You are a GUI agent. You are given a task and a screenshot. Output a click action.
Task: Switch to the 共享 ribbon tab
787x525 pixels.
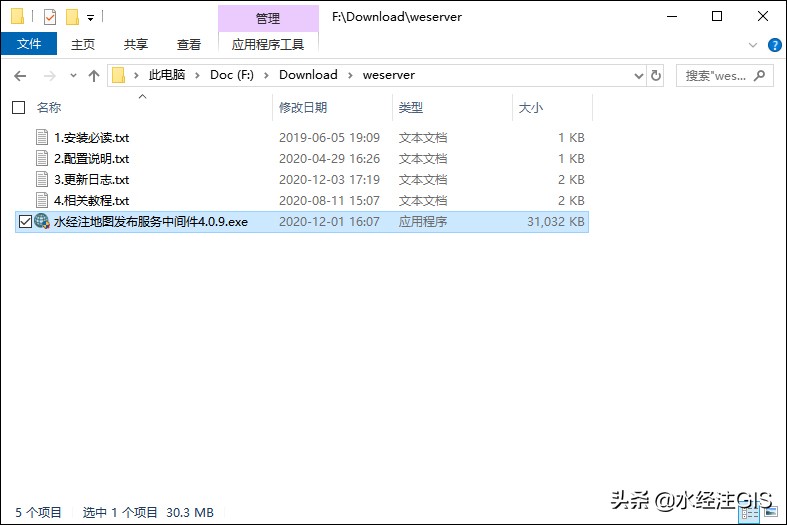coord(136,45)
